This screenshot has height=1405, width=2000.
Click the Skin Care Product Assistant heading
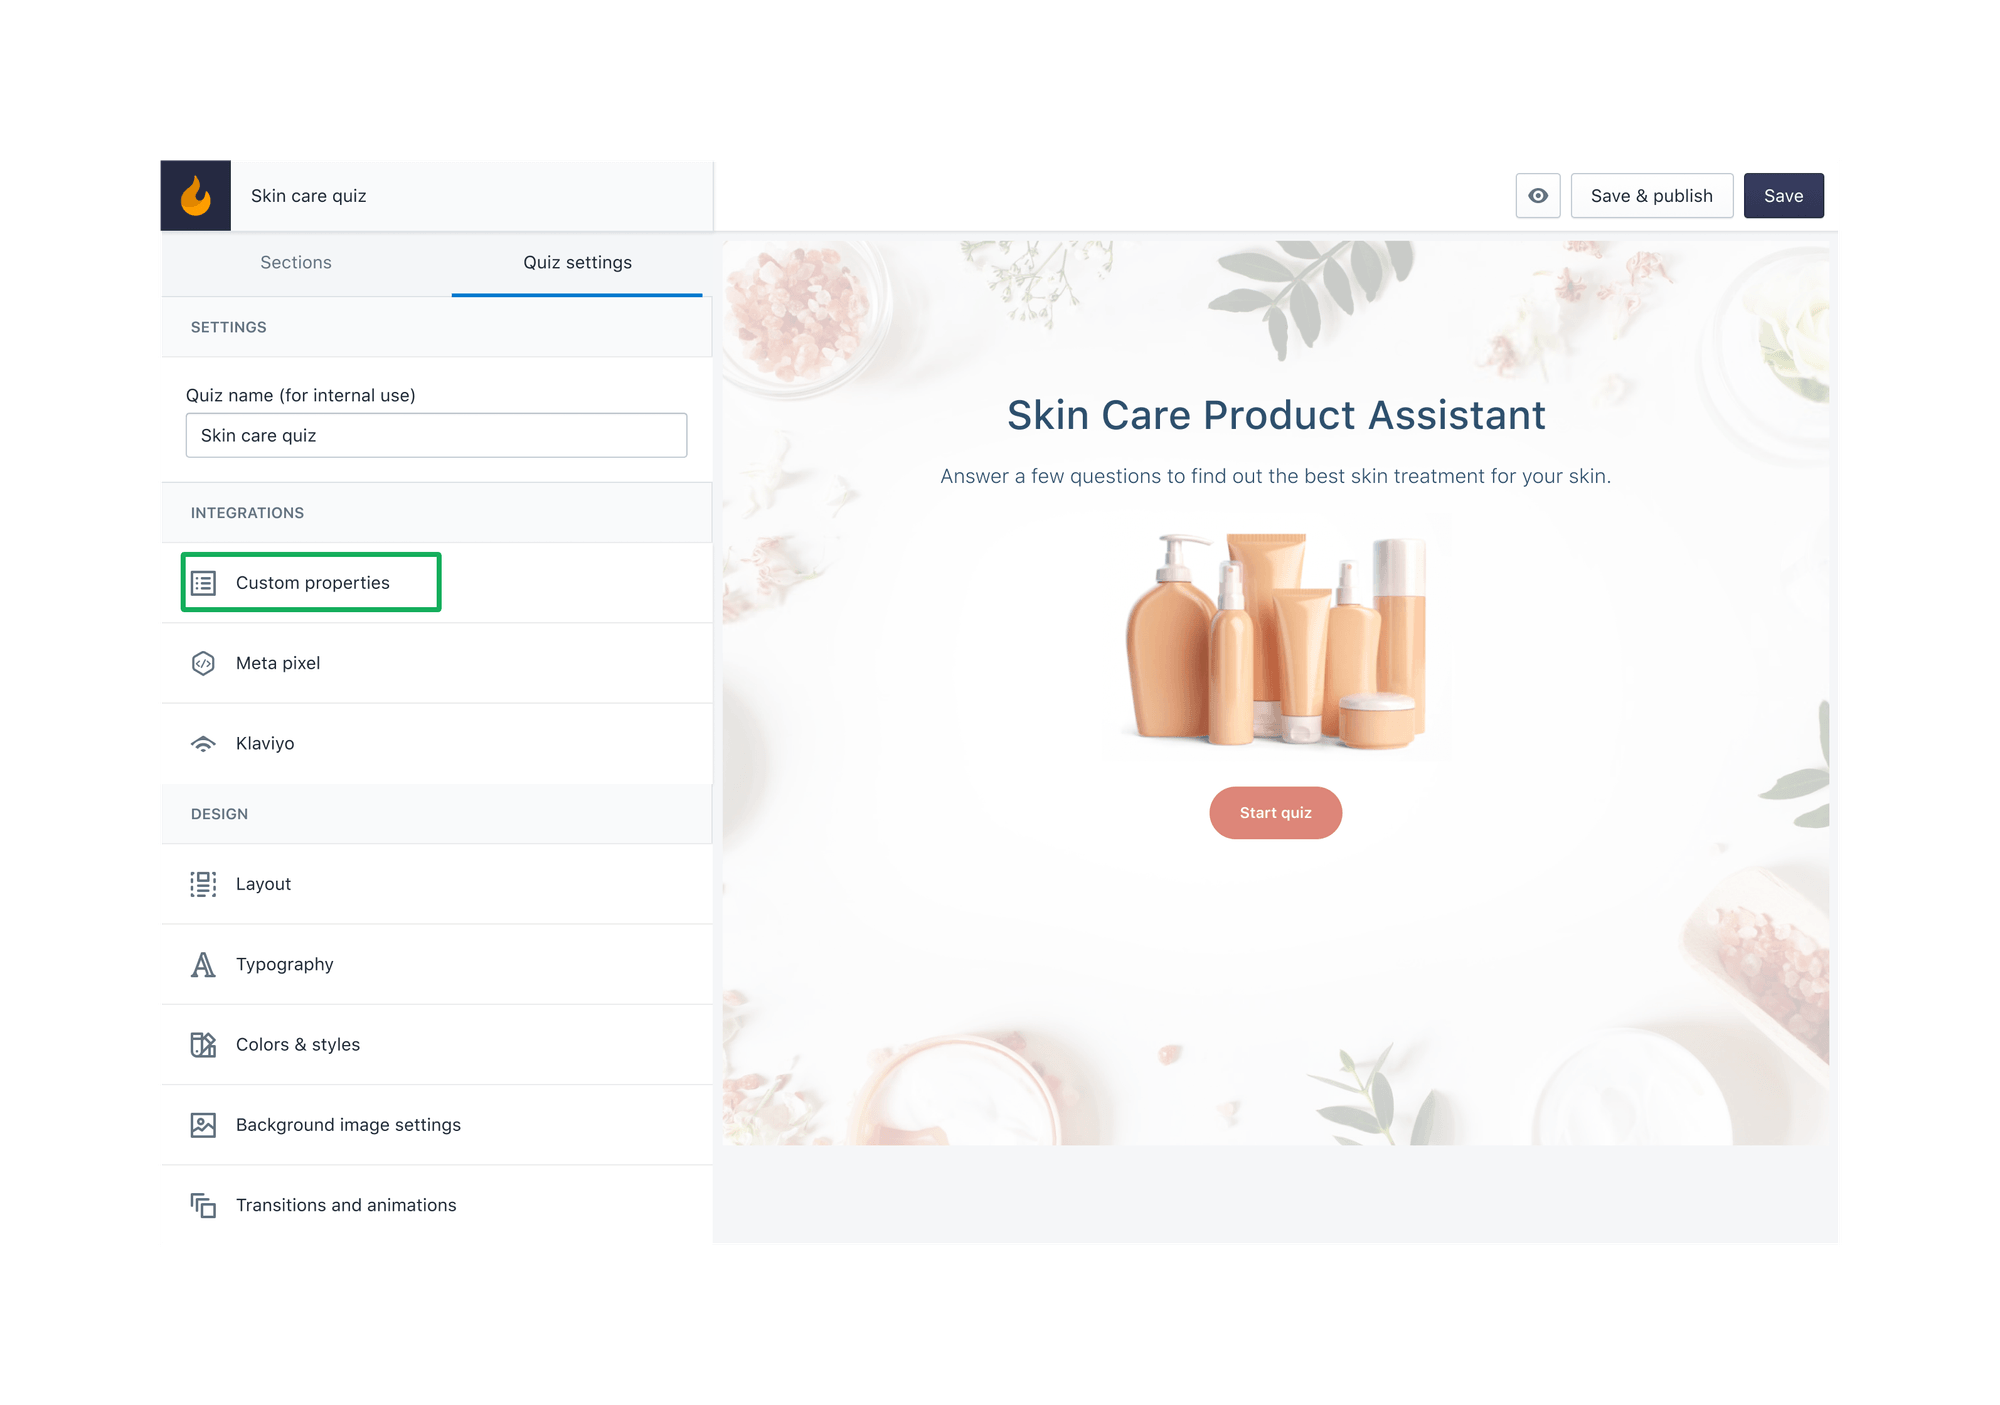[x=1276, y=415]
